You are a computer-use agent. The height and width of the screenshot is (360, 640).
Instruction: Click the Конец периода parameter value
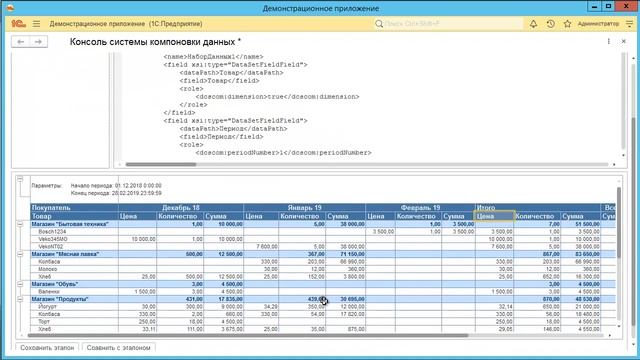tap(136, 193)
